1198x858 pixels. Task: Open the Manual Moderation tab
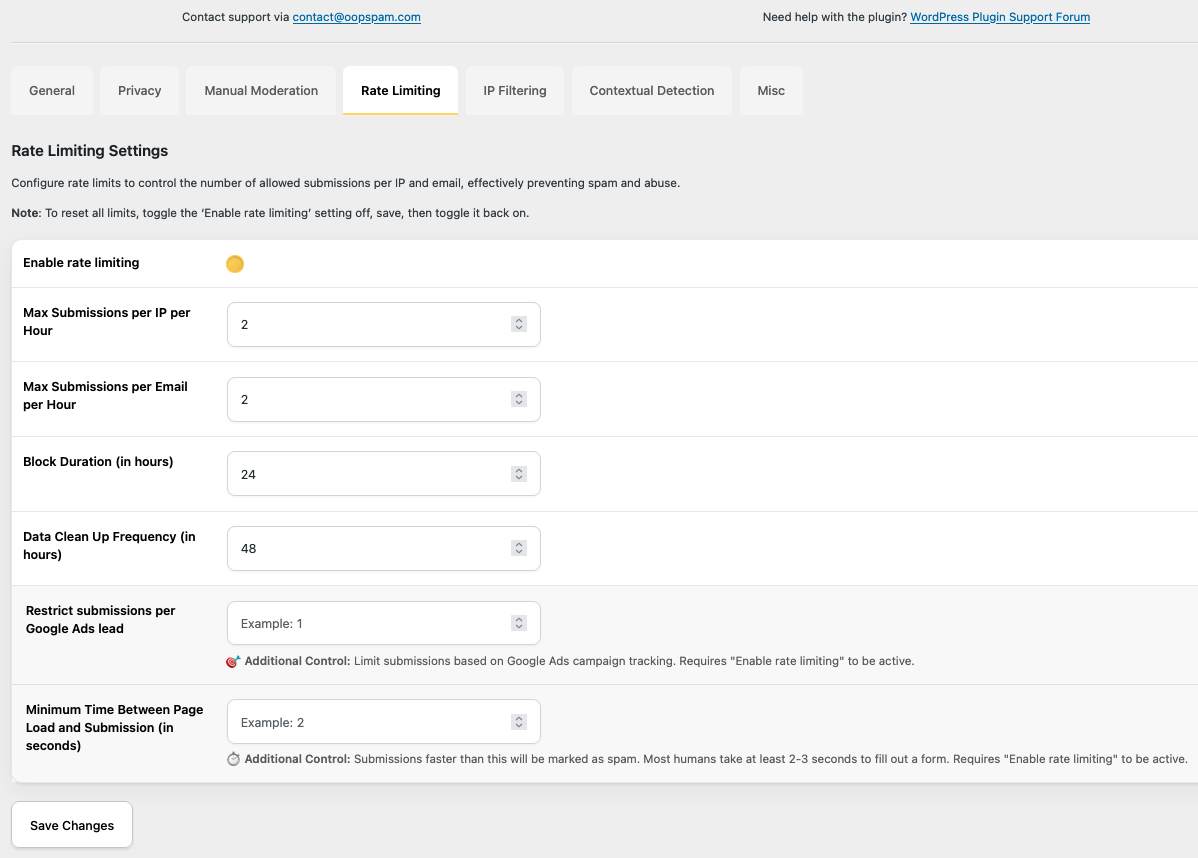261,91
